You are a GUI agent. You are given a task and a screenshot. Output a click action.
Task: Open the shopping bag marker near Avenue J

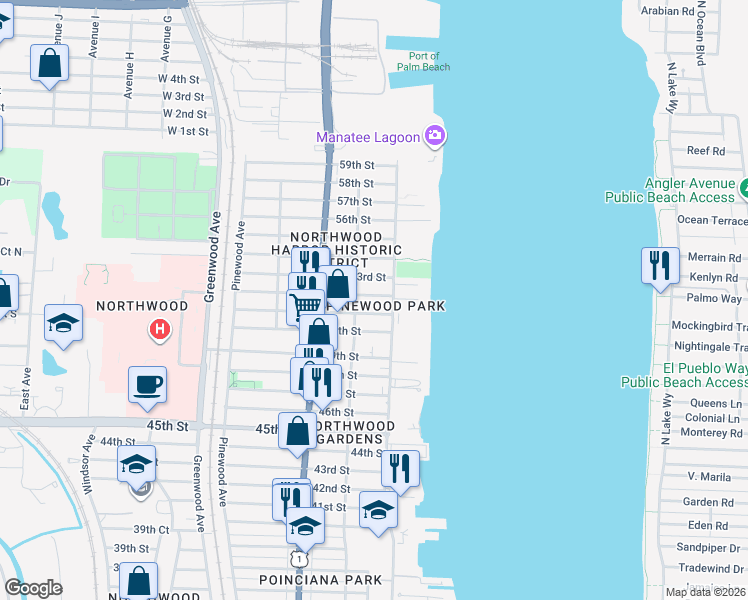tap(50, 65)
